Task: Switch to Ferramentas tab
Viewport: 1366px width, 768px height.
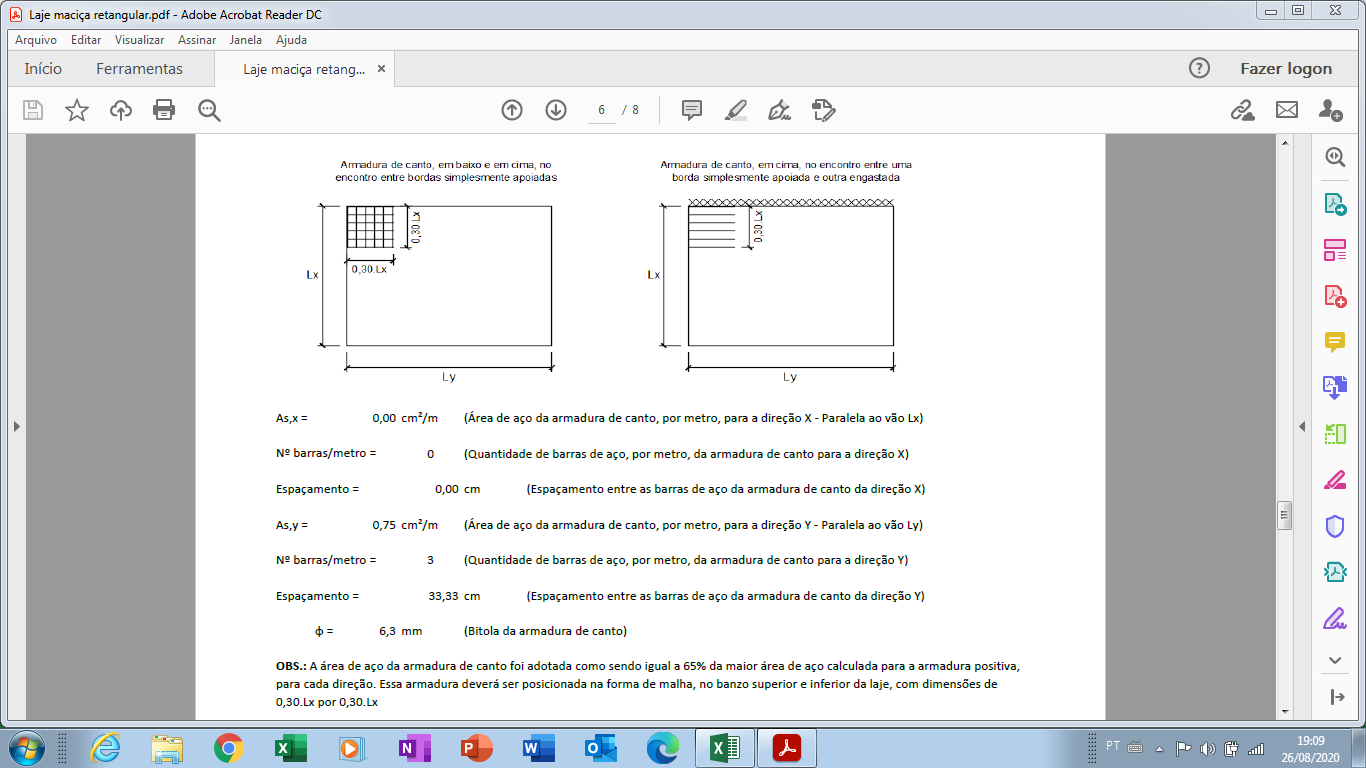Action: [139, 69]
